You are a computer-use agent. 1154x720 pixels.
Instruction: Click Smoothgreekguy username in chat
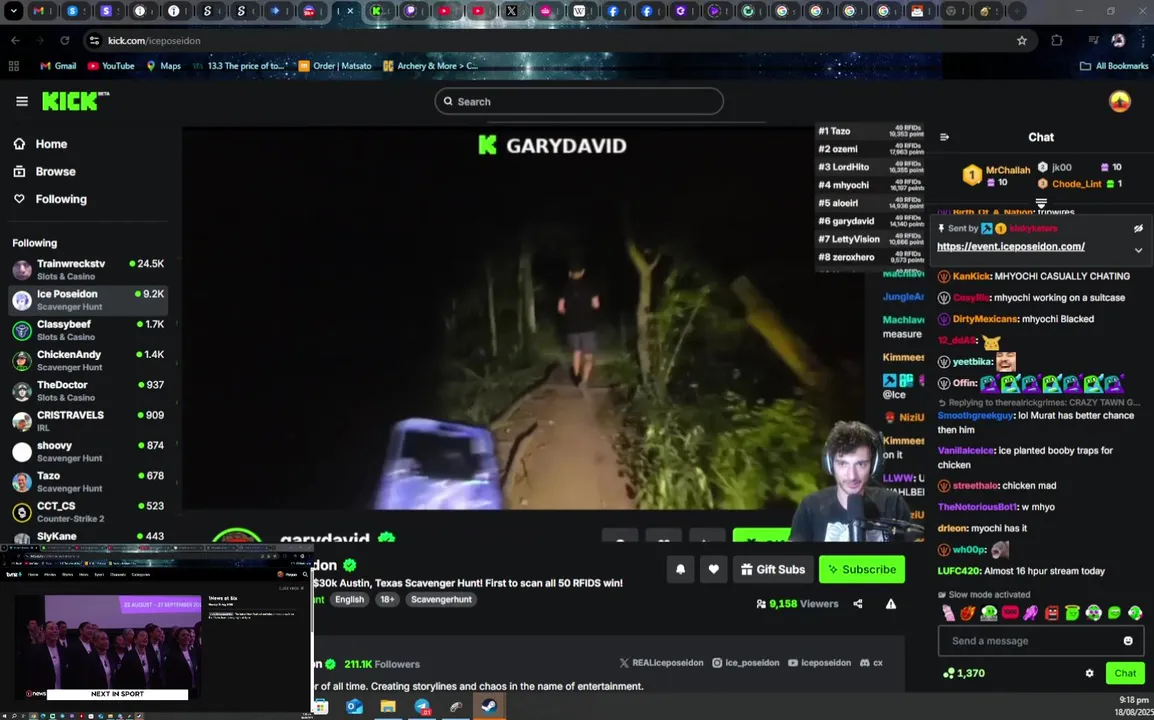tap(975, 416)
